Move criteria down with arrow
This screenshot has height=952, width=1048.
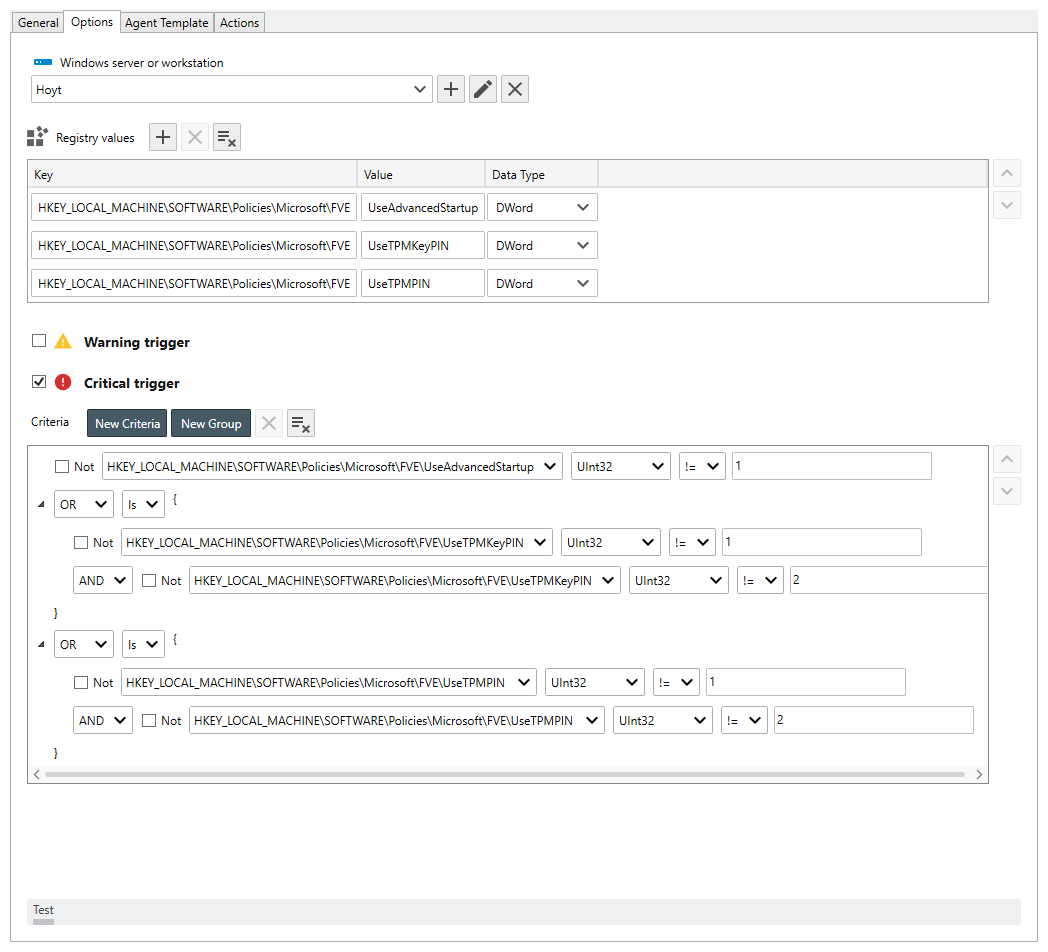coord(1007,491)
